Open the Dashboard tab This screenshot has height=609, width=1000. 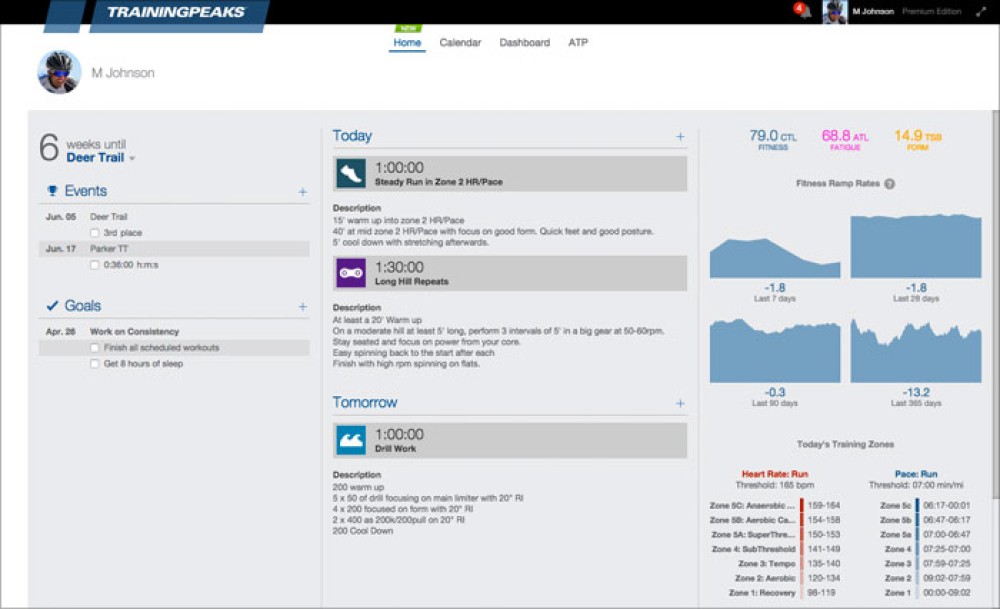point(524,42)
